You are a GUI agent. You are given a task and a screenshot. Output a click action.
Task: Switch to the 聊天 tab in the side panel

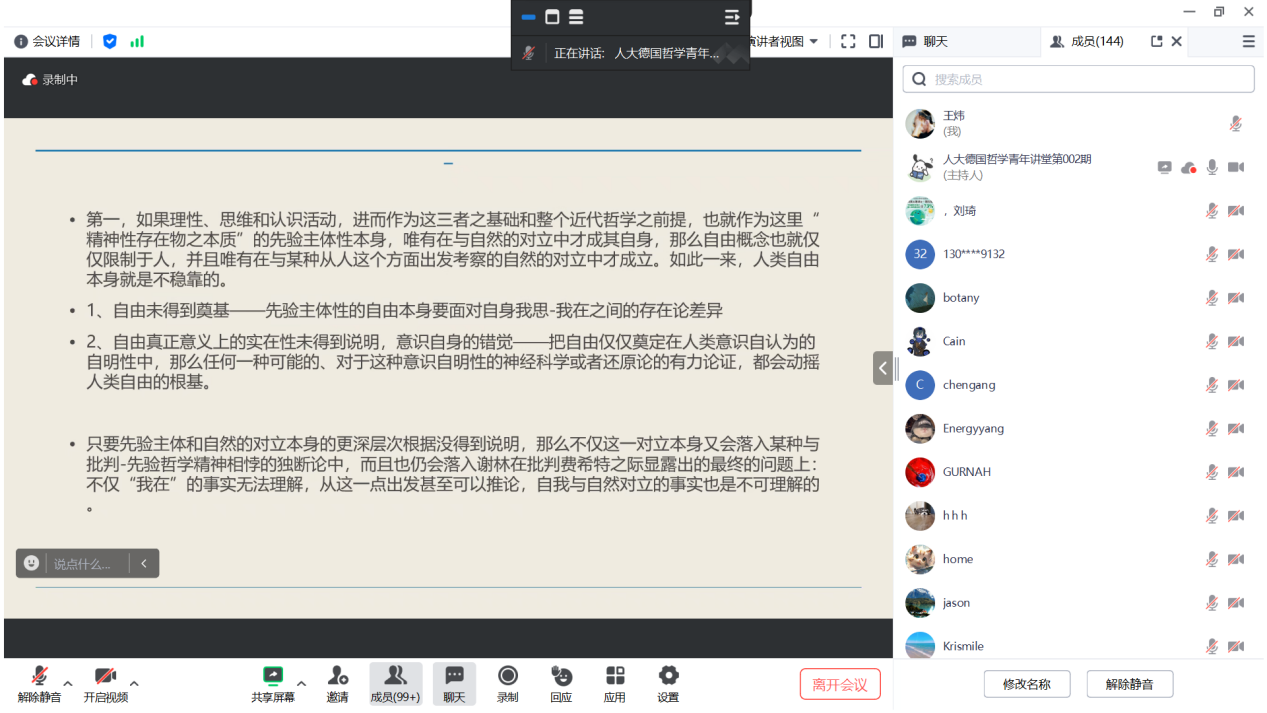tap(926, 41)
